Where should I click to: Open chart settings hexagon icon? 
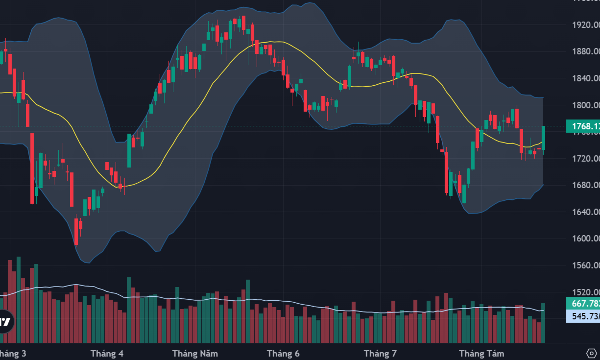pos(592,353)
